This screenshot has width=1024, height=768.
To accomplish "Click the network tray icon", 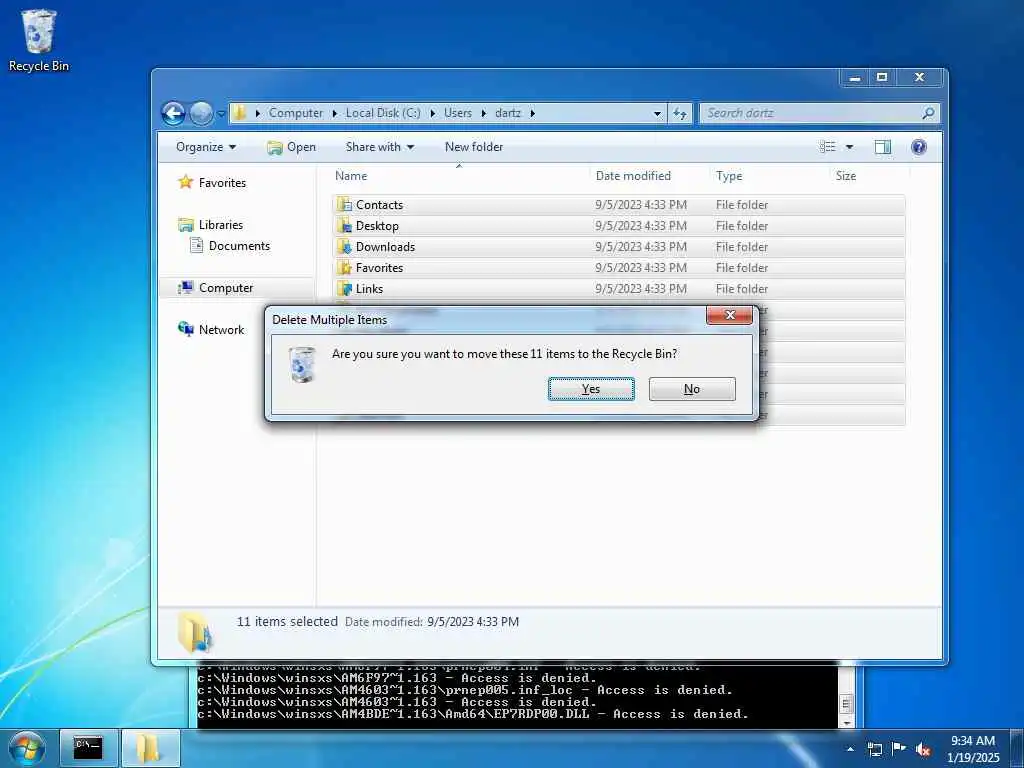I will coord(874,749).
